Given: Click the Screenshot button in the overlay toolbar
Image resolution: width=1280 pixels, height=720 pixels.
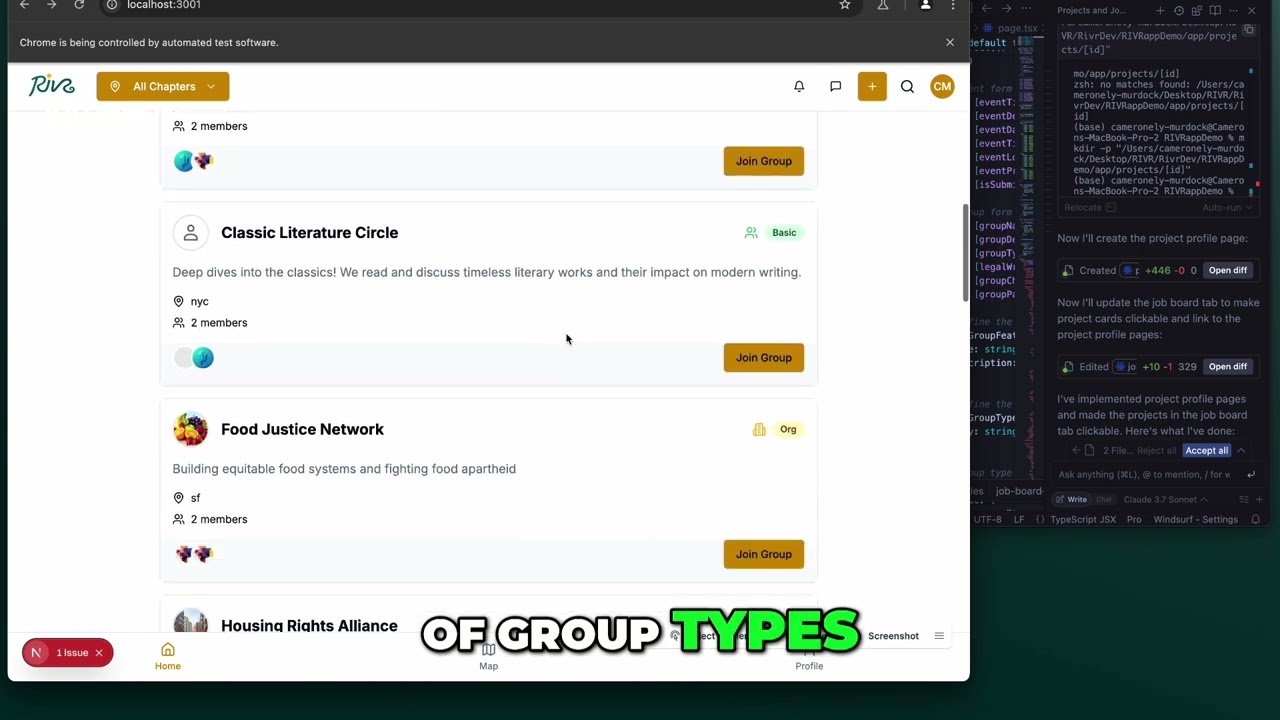Looking at the screenshot, I should [893, 636].
